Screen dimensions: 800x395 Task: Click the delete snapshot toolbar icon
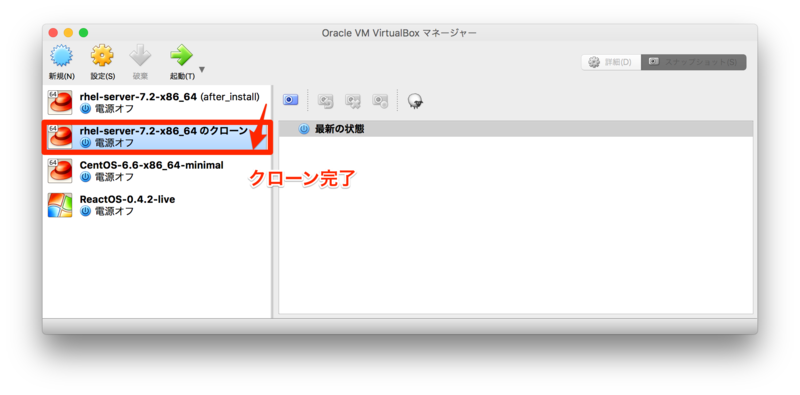coord(353,101)
